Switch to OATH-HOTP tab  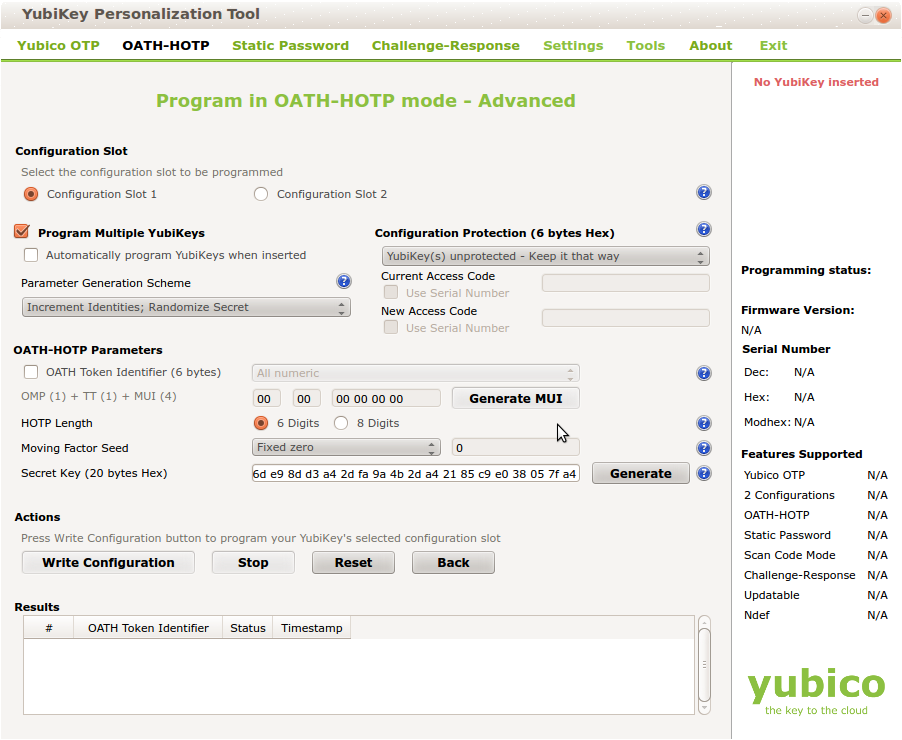coord(166,45)
